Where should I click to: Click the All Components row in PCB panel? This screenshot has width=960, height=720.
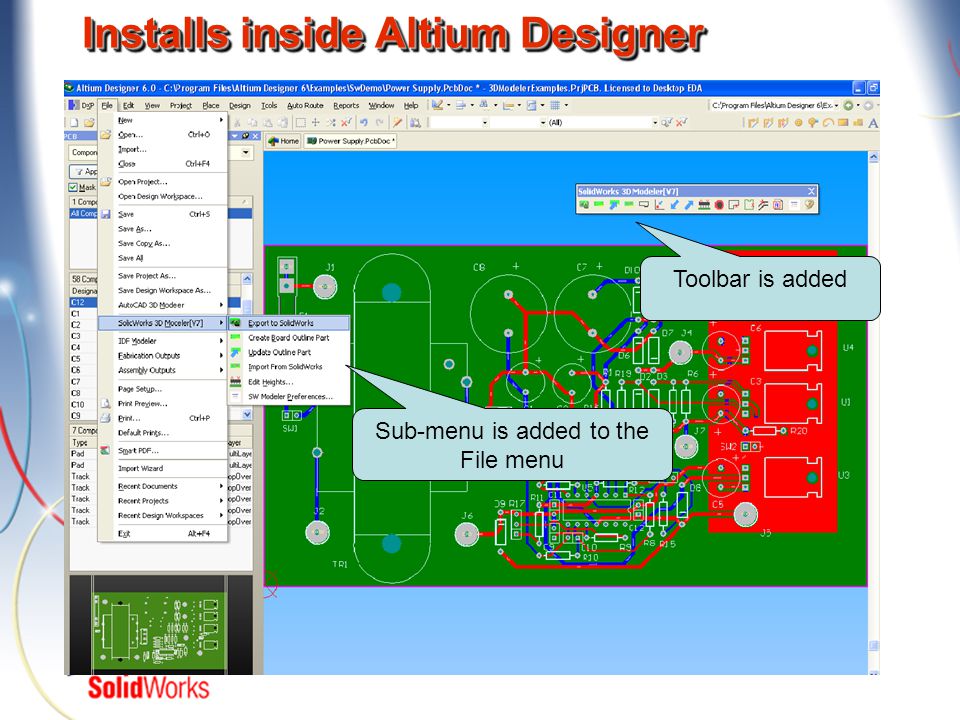click(84, 213)
